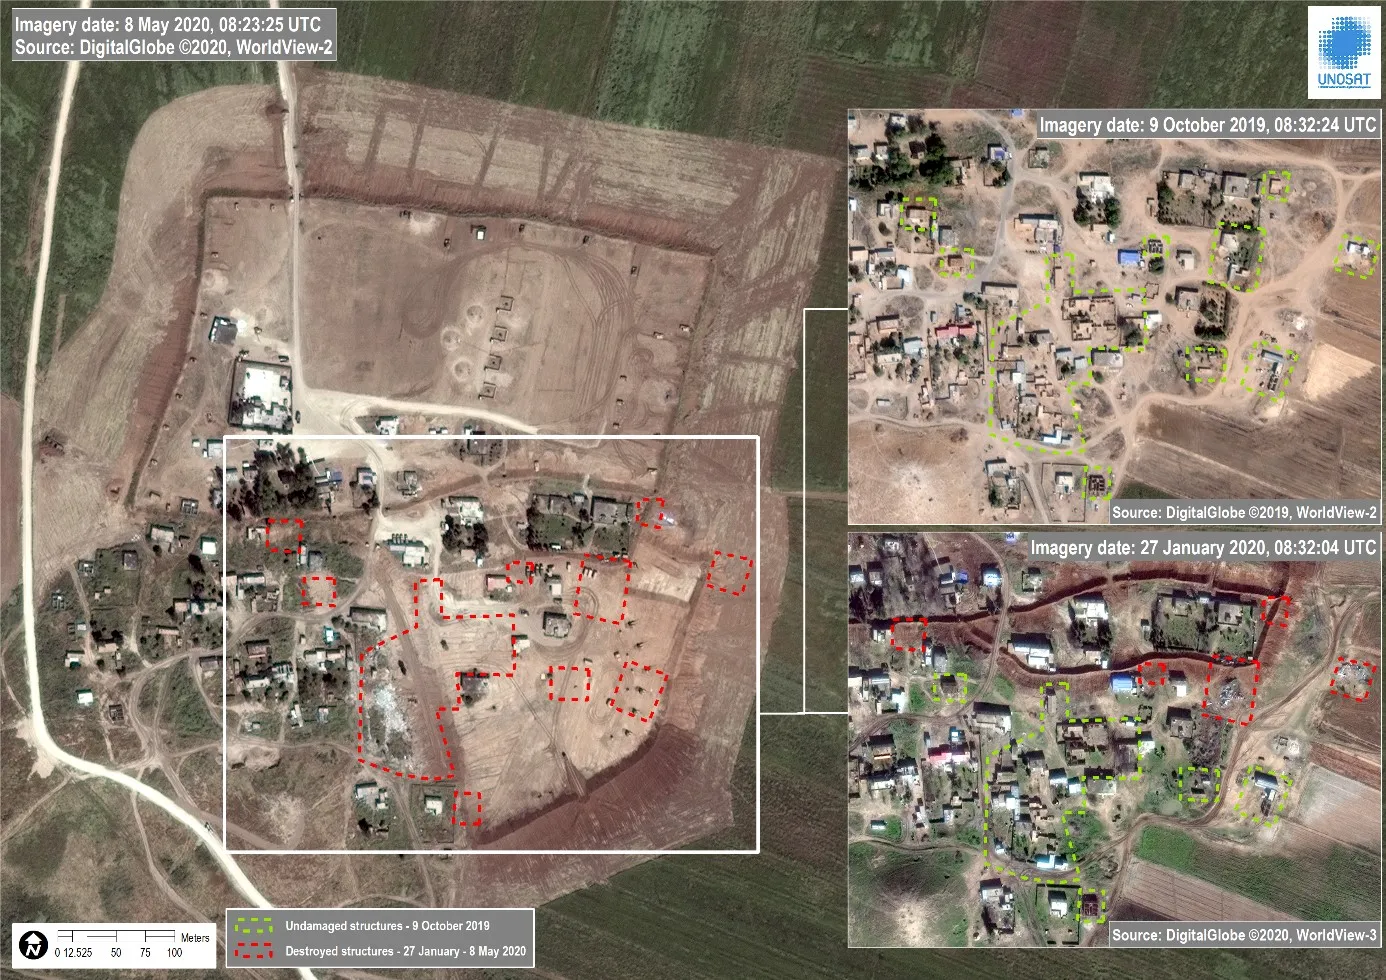1386x980 pixels.
Task: Click "Source: DigitalGlobe ©2020, WorldView-3" text
Action: pyautogui.click(x=1244, y=935)
